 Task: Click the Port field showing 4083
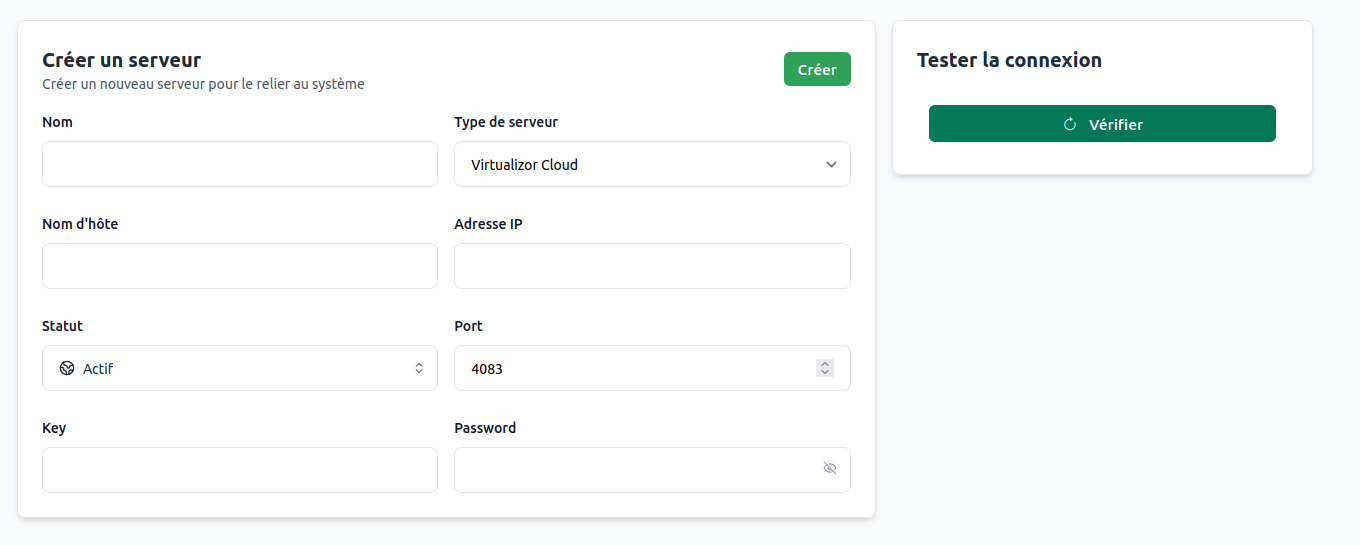coord(630,368)
